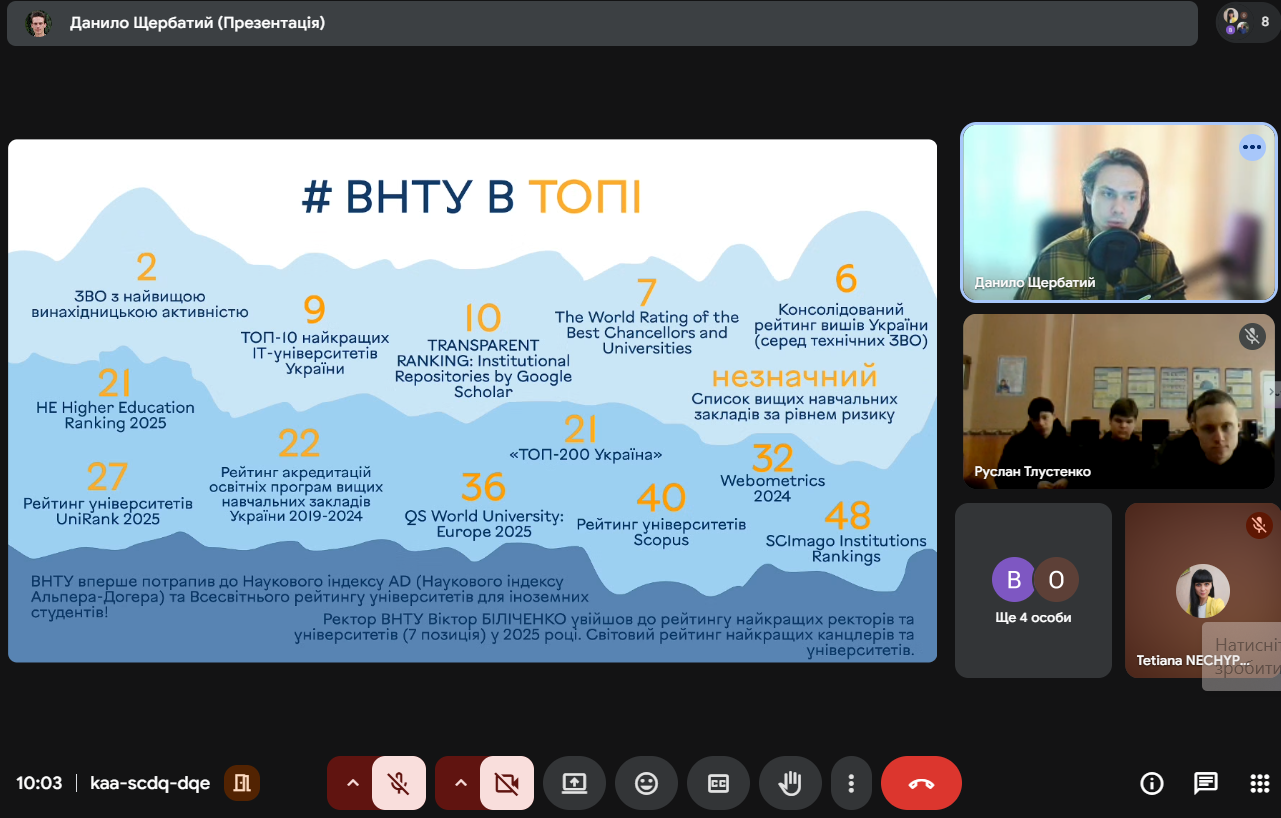Screen dimensions: 1281x818
Task: Start presenting your screen
Action: click(x=574, y=783)
